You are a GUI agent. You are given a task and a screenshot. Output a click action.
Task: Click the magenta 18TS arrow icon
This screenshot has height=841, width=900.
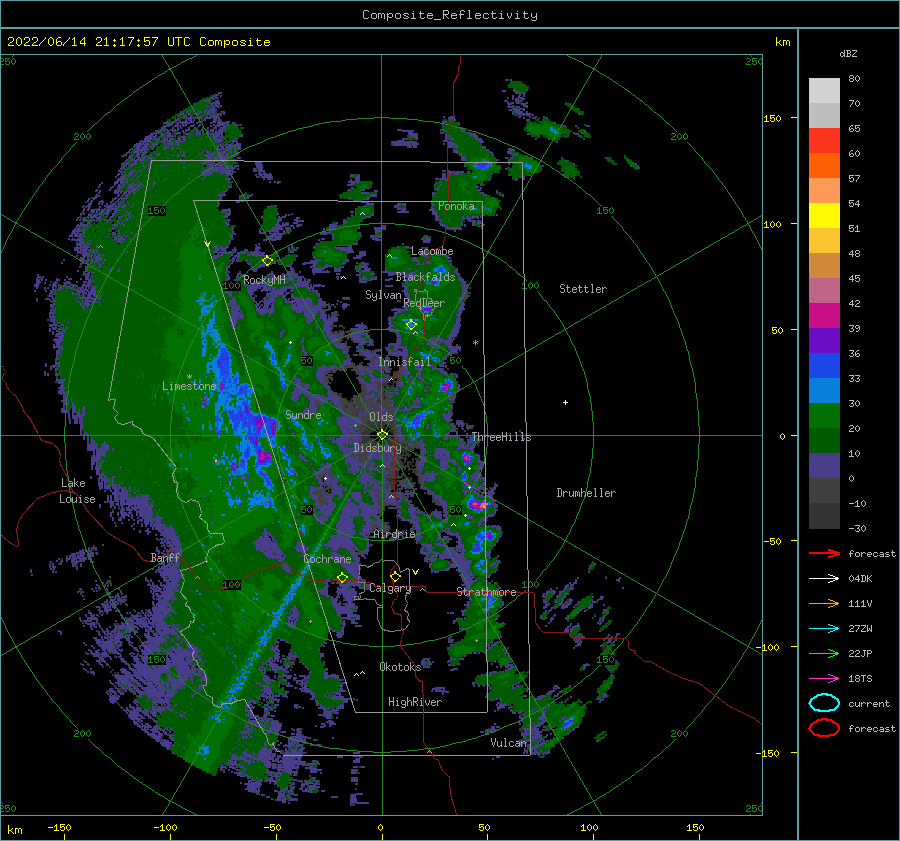click(824, 678)
